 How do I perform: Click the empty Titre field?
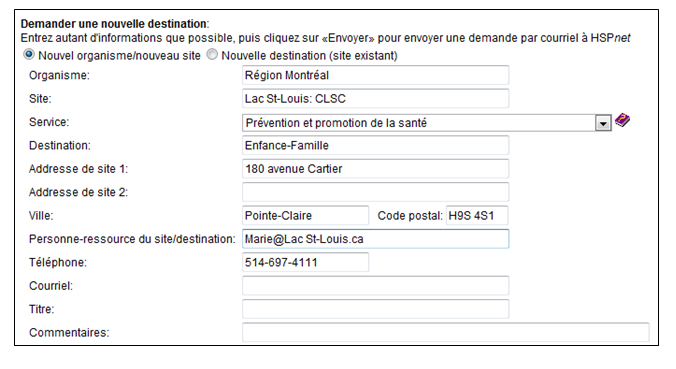[376, 309]
